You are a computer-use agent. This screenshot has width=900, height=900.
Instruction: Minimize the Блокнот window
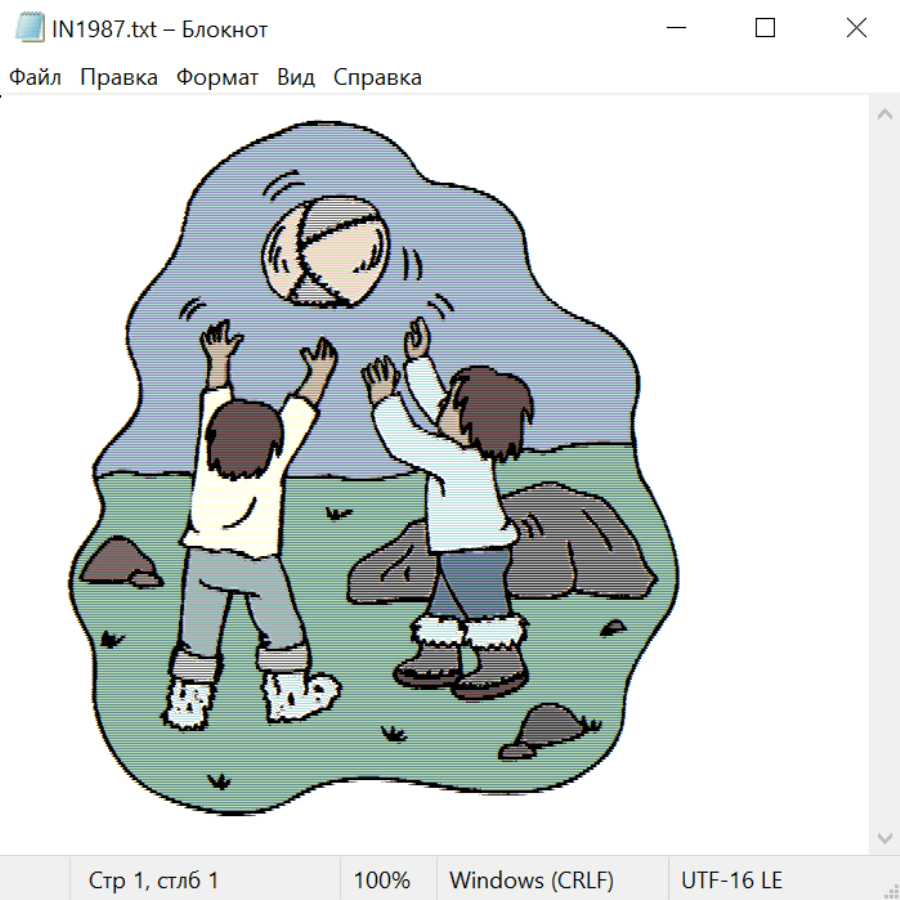pyautogui.click(x=674, y=29)
